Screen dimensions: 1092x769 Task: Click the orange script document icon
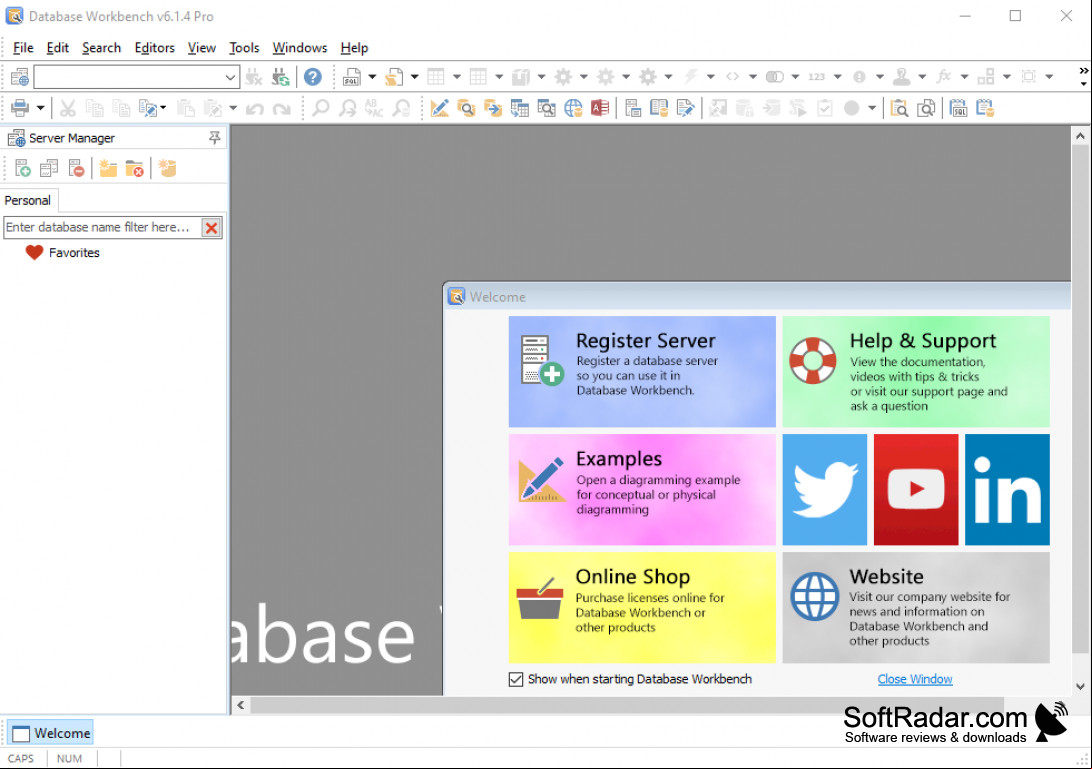click(394, 77)
